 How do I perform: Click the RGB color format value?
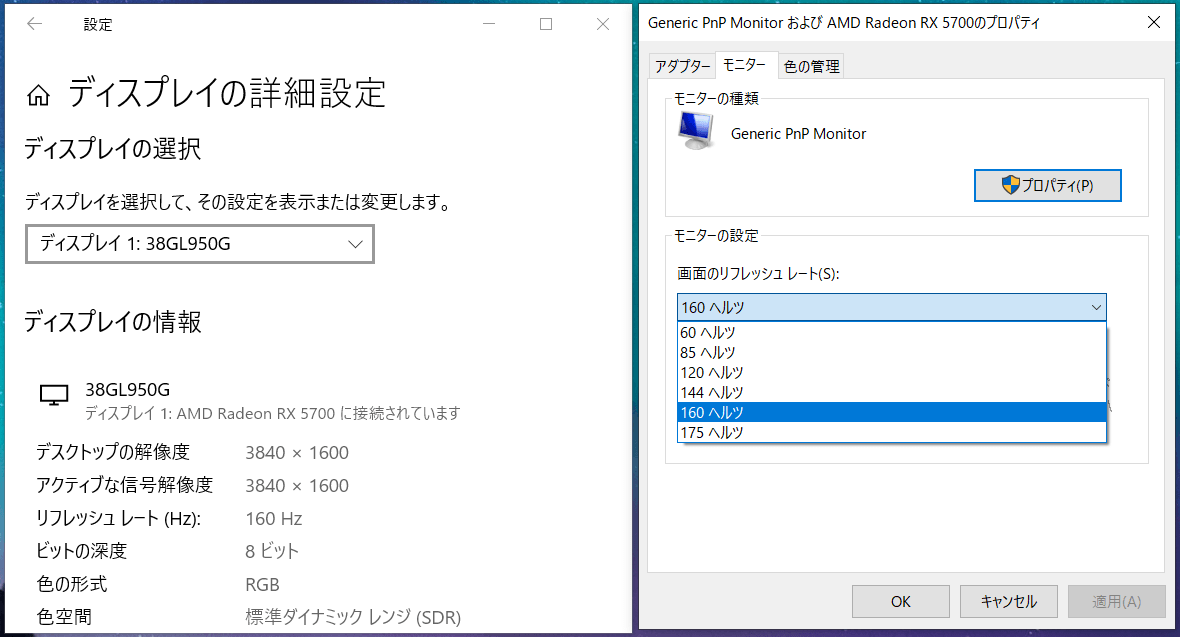(x=262, y=584)
